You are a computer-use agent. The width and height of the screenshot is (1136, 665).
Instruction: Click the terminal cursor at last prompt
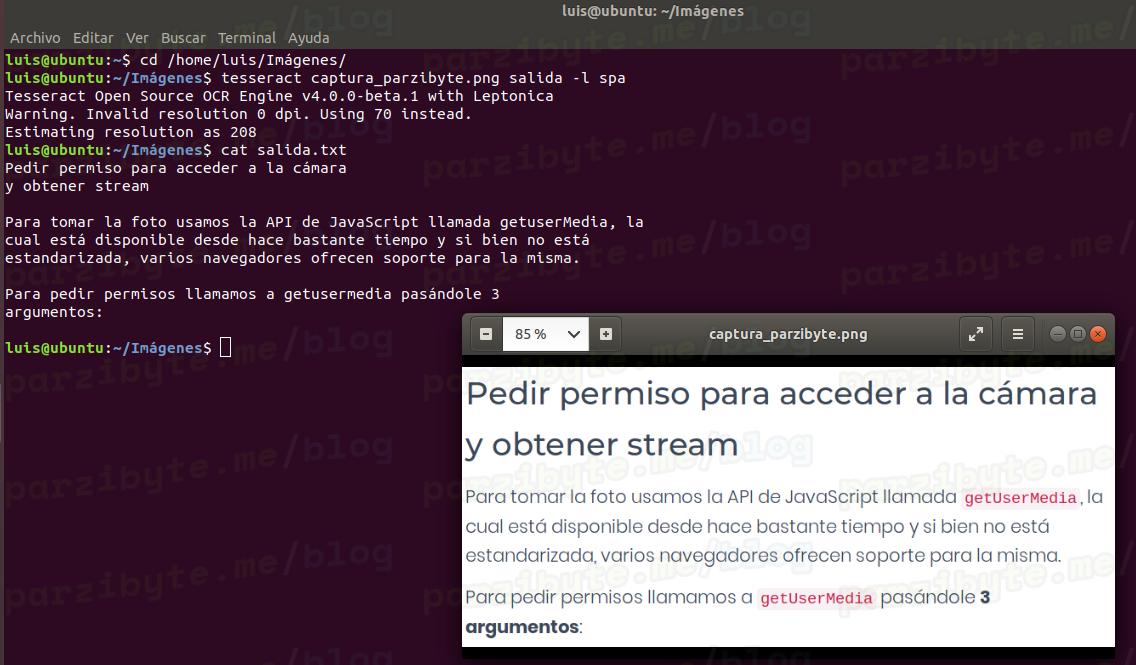pyautogui.click(x=225, y=348)
